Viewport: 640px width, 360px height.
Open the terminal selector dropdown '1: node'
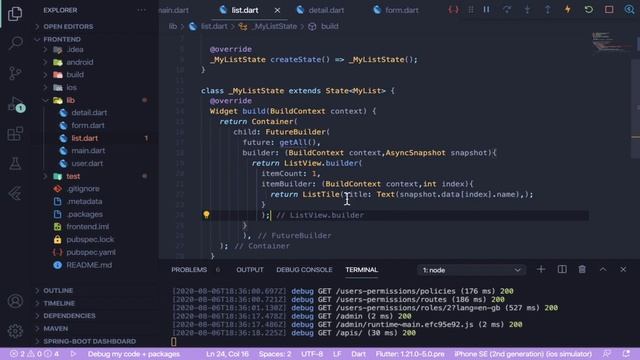pos(471,270)
